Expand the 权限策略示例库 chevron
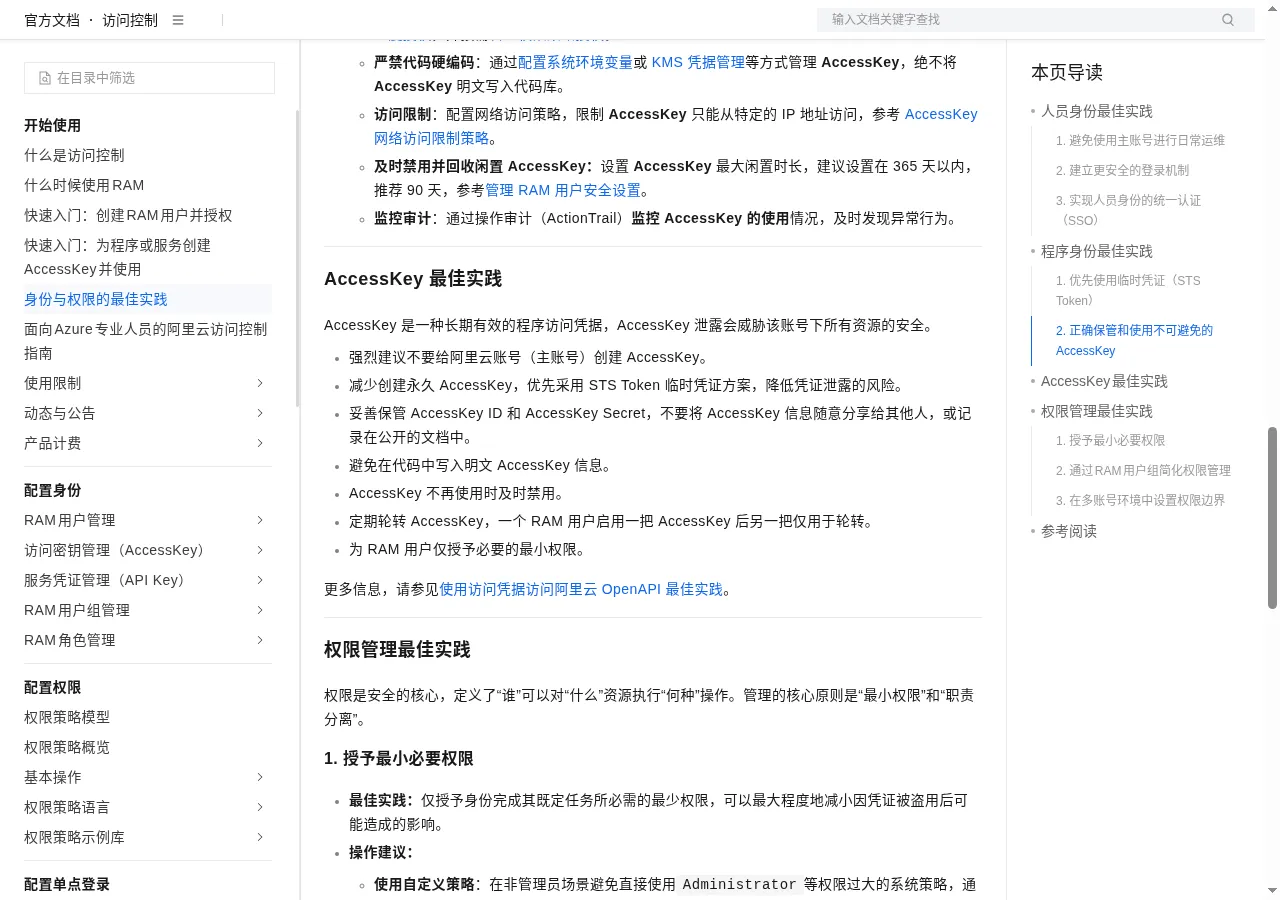Image resolution: width=1280 pixels, height=900 pixels. pyautogui.click(x=260, y=837)
